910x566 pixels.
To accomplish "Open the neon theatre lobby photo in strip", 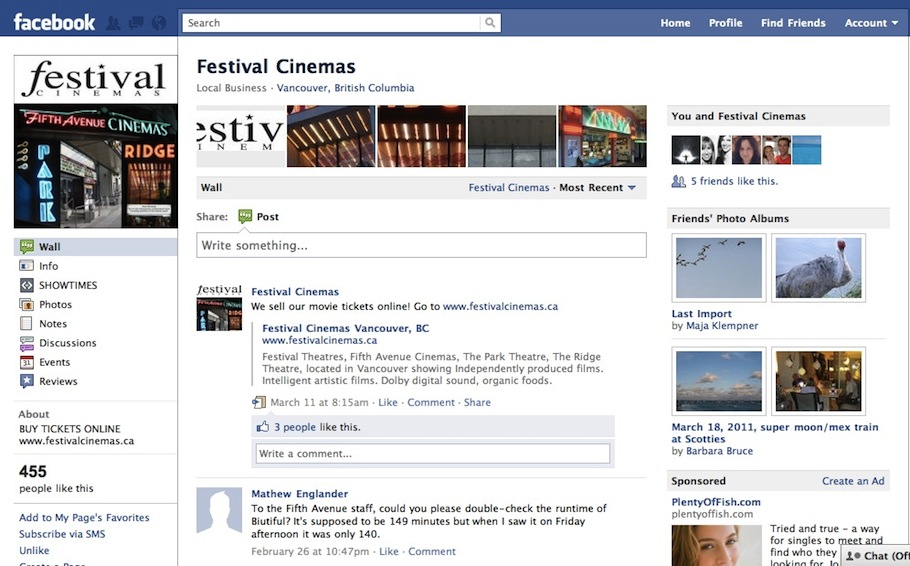I will point(602,136).
